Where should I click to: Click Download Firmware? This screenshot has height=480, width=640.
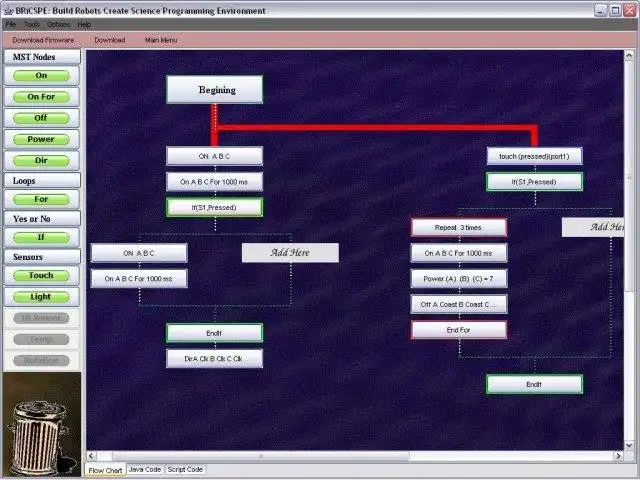(43, 40)
